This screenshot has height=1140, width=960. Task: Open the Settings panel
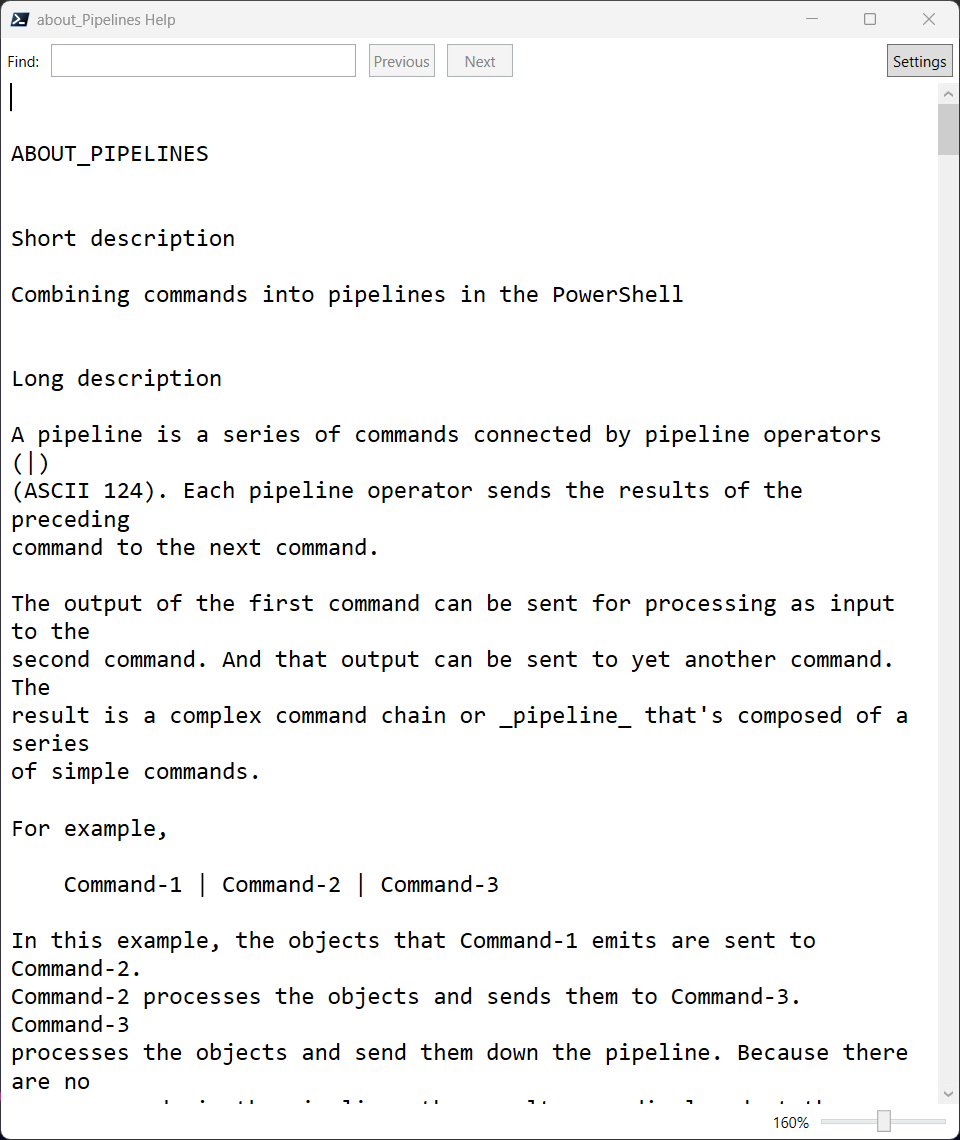tap(919, 61)
